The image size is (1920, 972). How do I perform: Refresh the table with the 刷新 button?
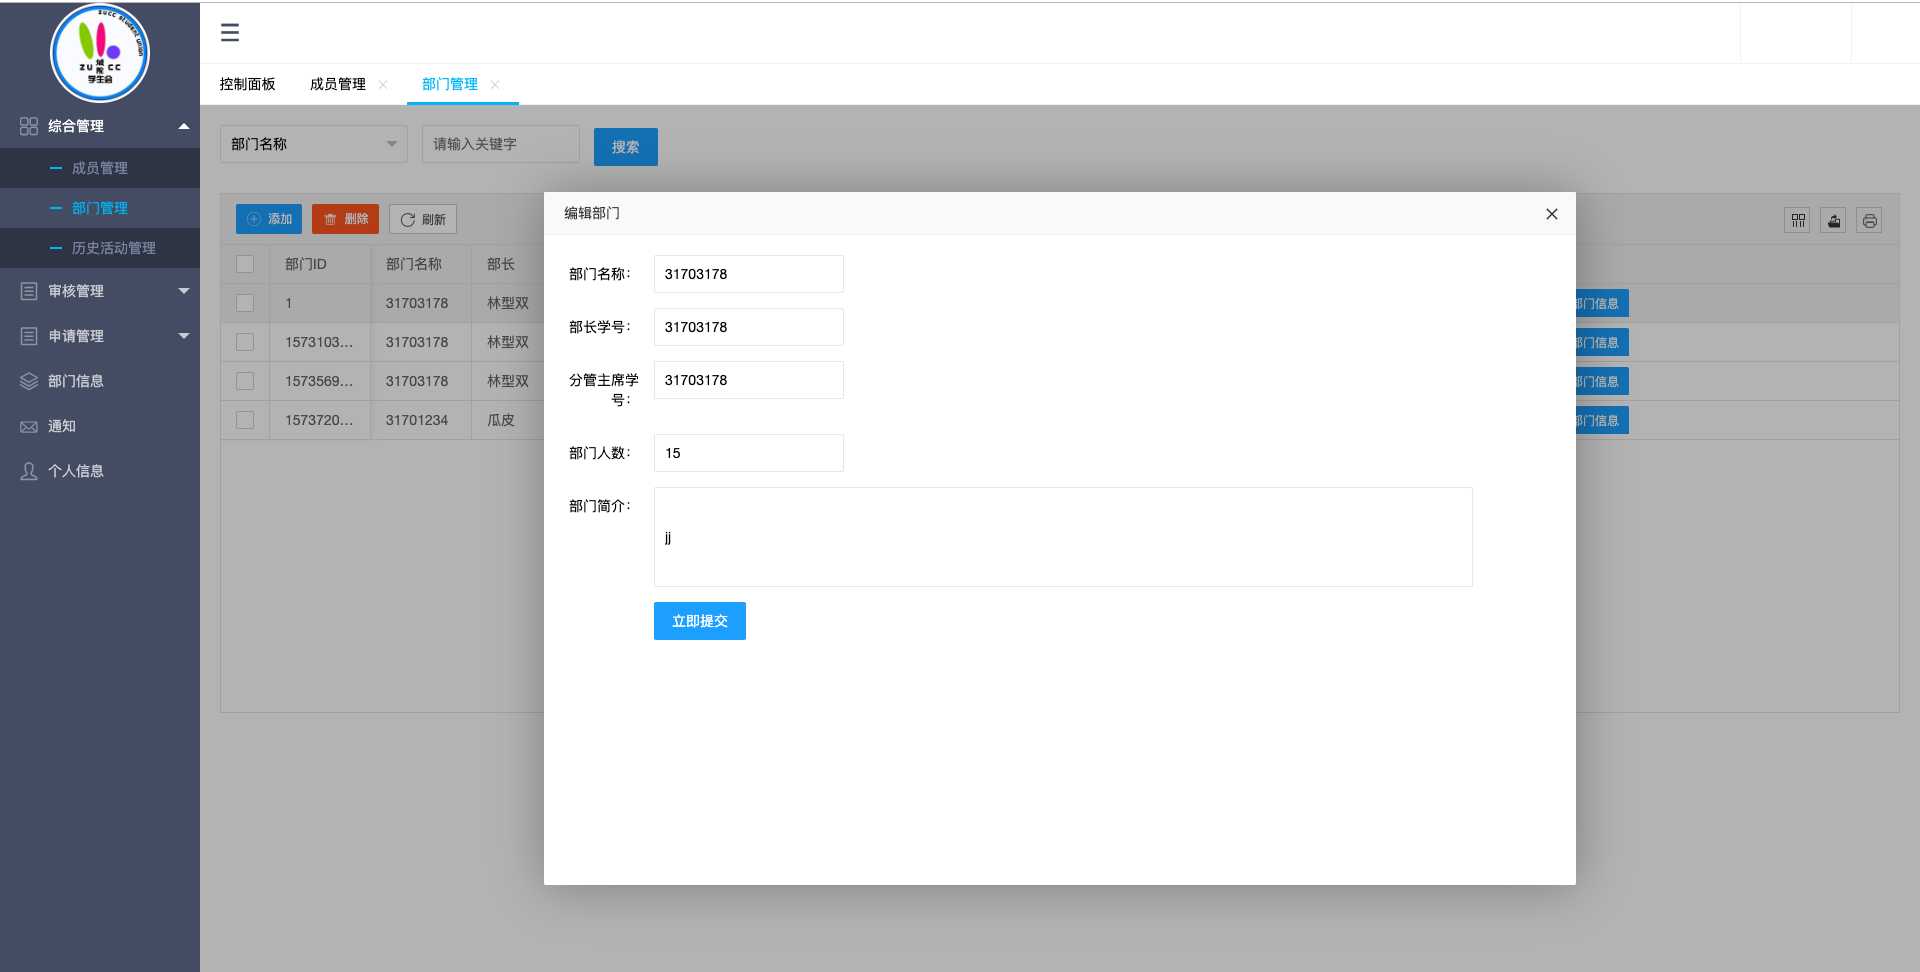tap(423, 219)
